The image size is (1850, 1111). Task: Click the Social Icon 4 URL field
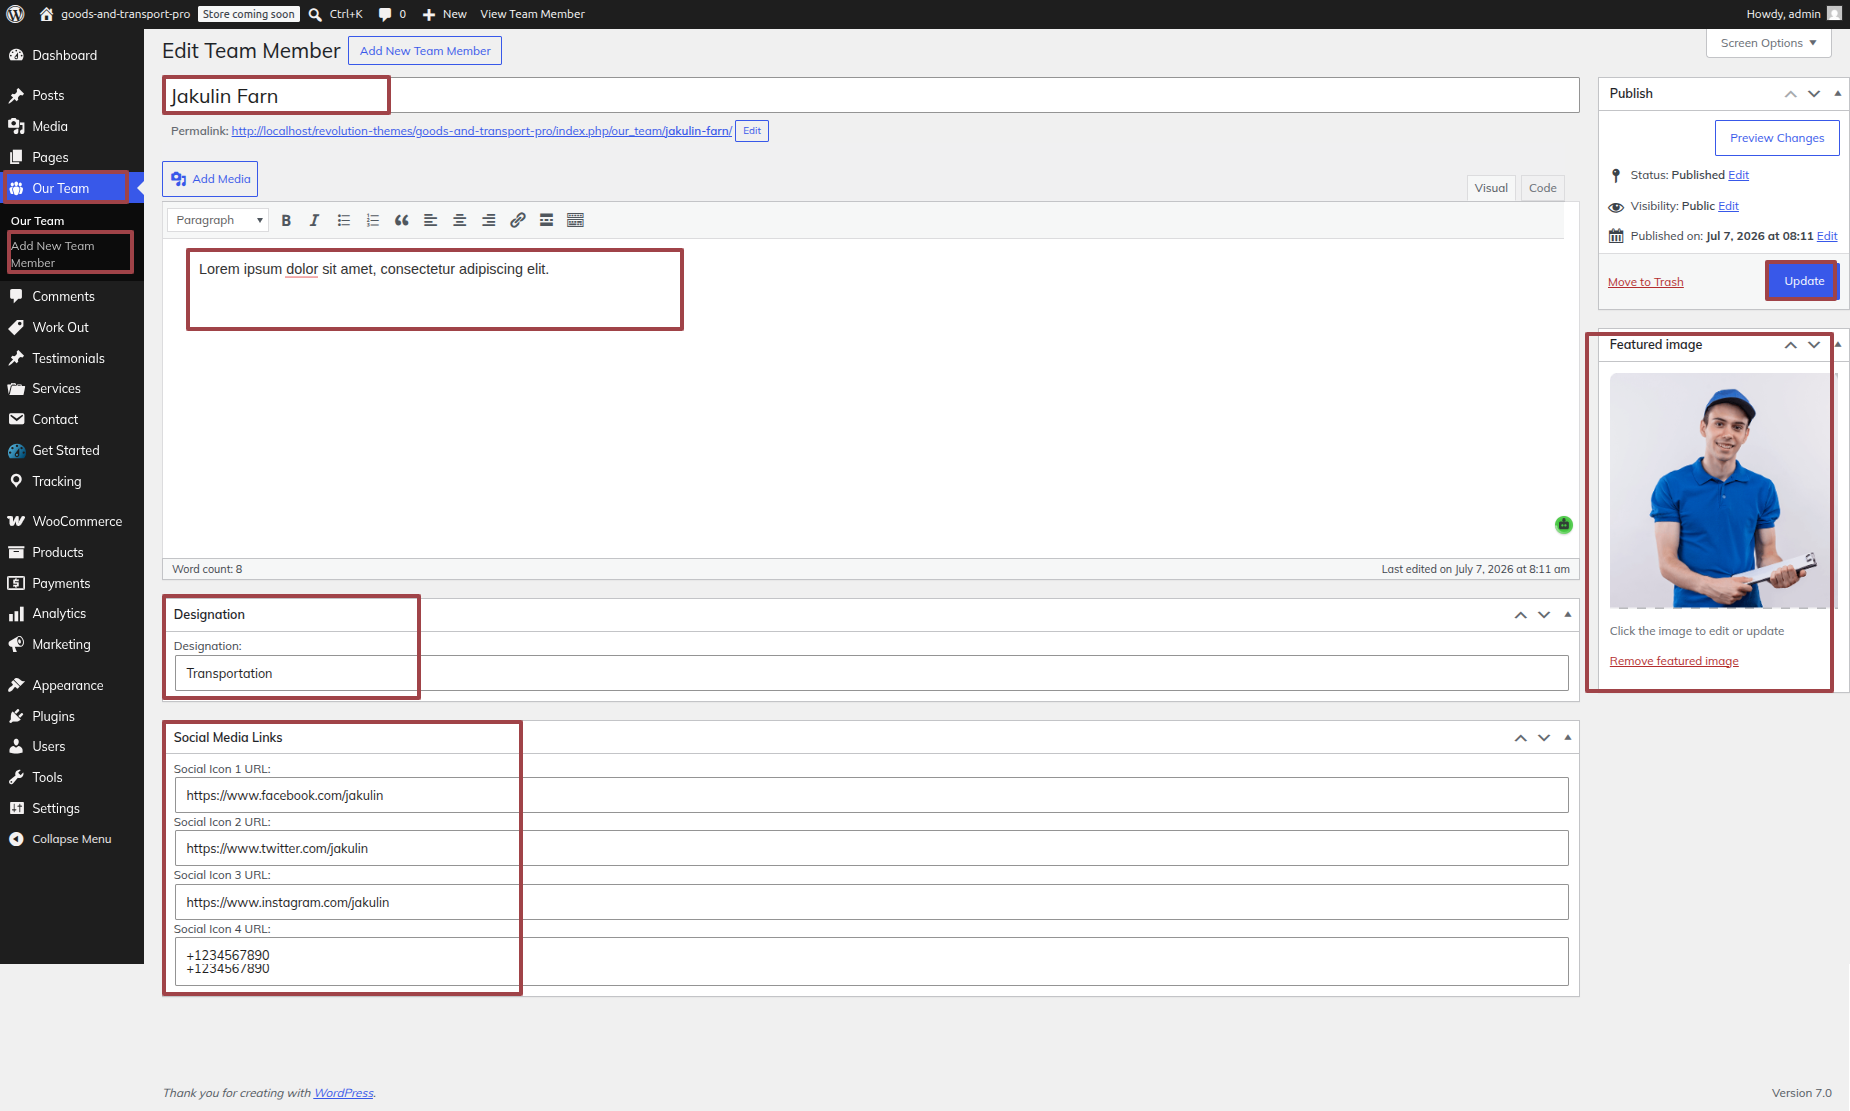pyautogui.click(x=871, y=961)
